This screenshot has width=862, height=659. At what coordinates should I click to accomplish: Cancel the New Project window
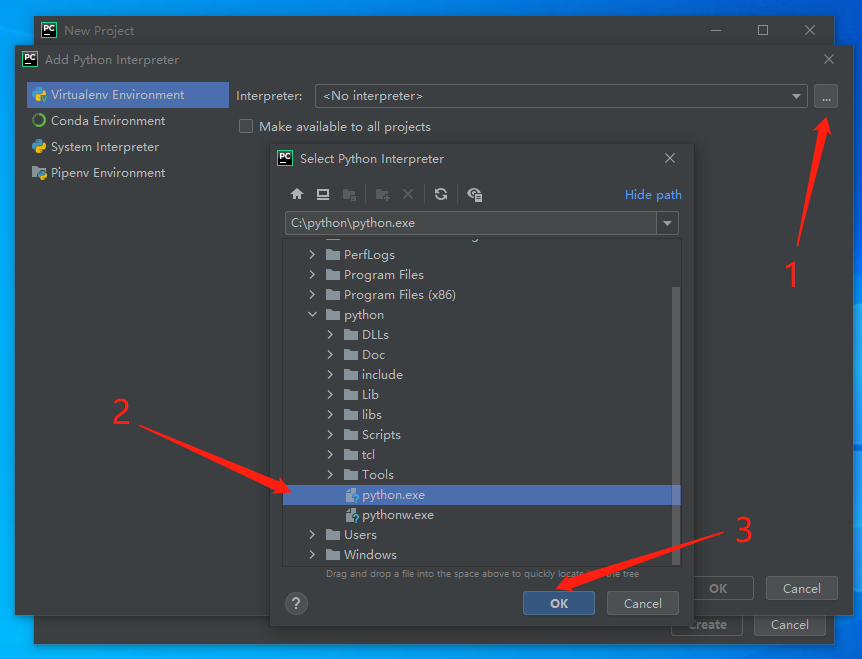(789, 625)
